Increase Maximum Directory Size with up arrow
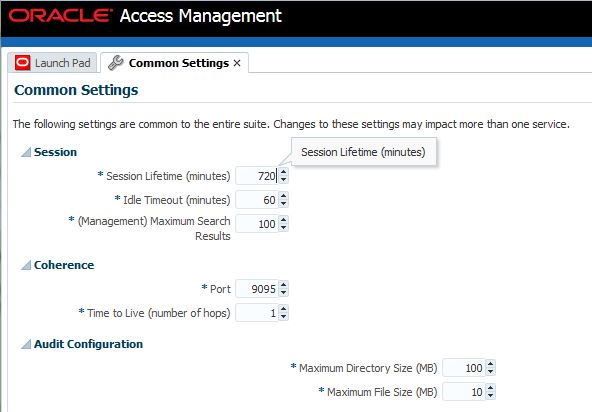Screen dimensions: 592x412 tap(490, 364)
